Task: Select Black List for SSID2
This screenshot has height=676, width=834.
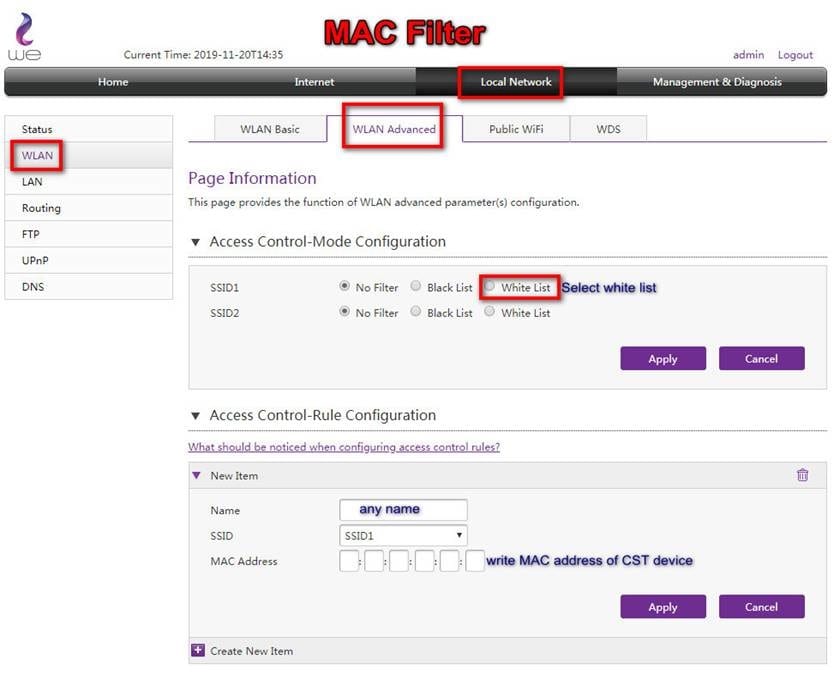Action: 415,311
